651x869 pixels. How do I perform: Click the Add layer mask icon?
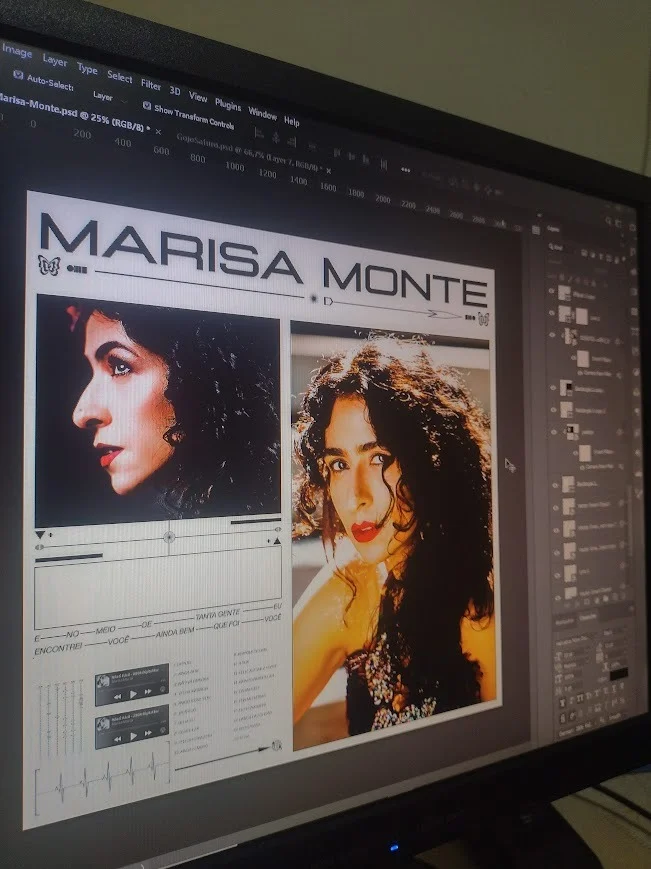[x=587, y=602]
